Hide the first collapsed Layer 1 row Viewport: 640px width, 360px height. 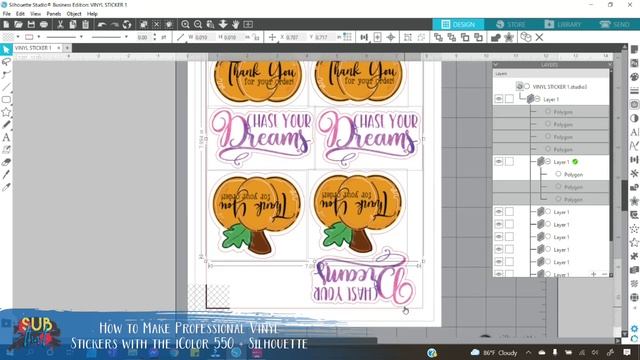499,212
